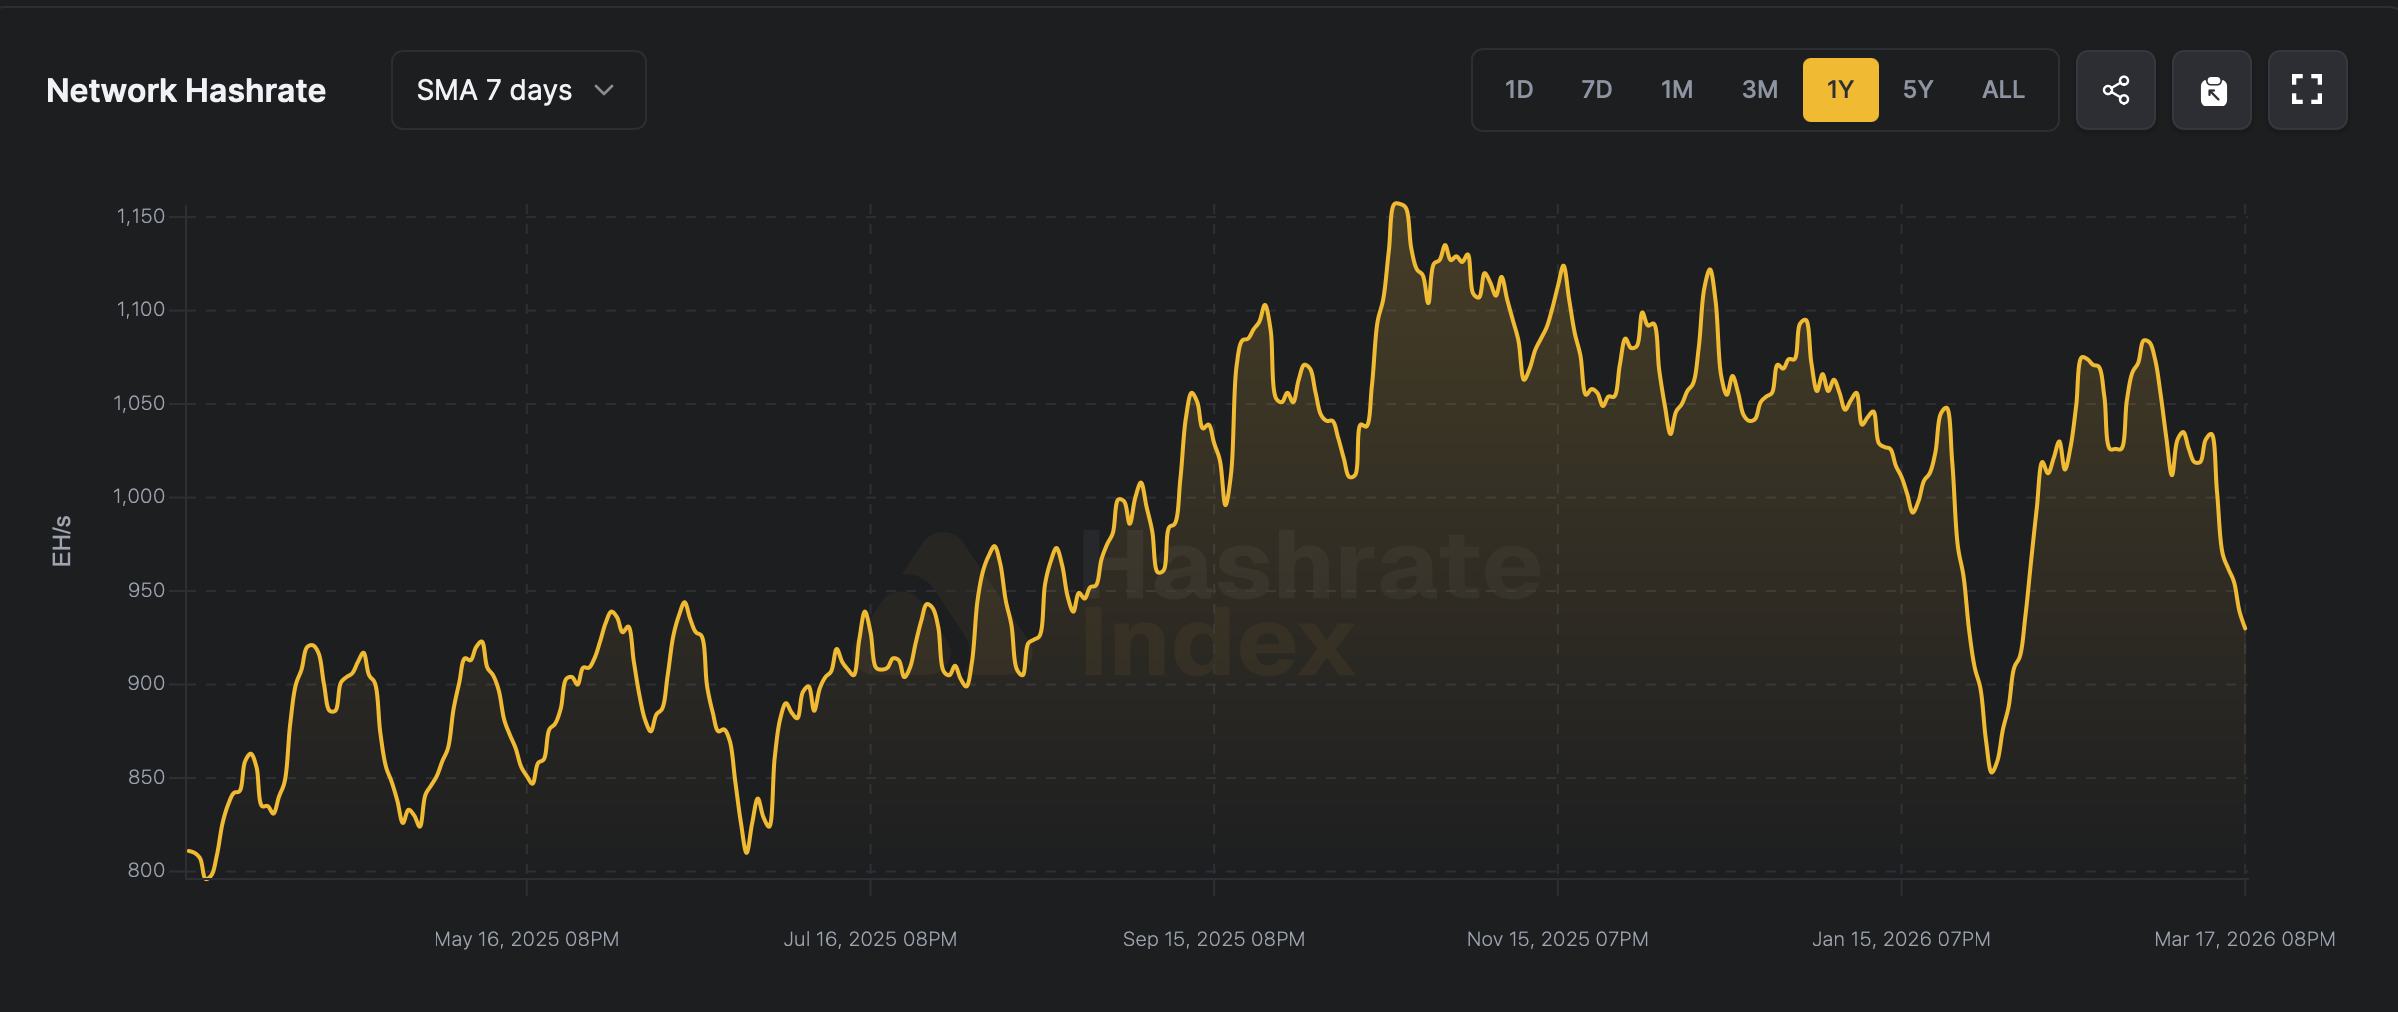Click the highlighted 1Y range button
Viewport: 2398px width, 1012px height.
[1840, 90]
